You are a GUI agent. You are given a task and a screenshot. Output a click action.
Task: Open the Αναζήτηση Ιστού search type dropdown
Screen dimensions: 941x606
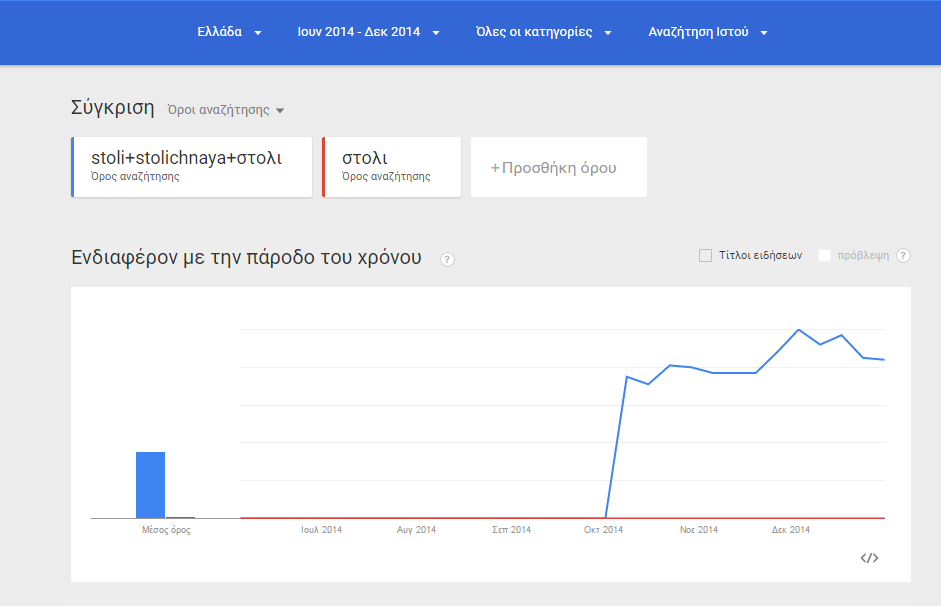[x=708, y=32]
